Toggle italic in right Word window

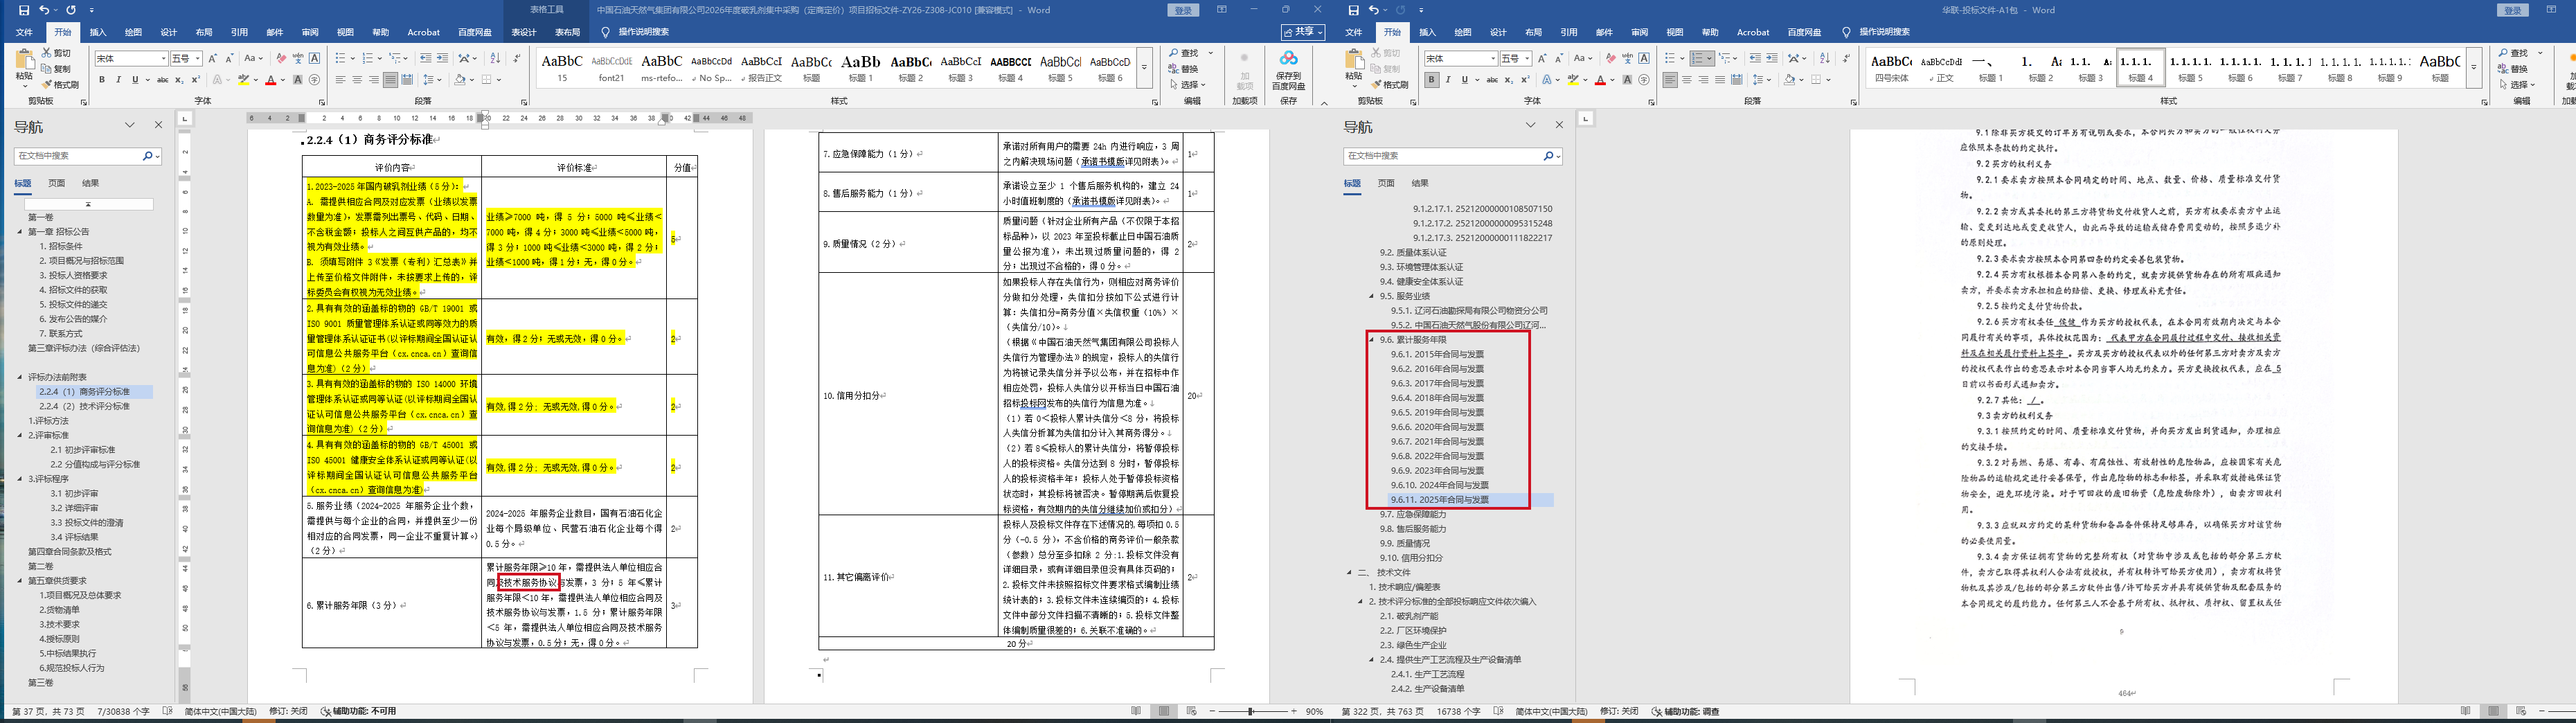click(x=1447, y=80)
